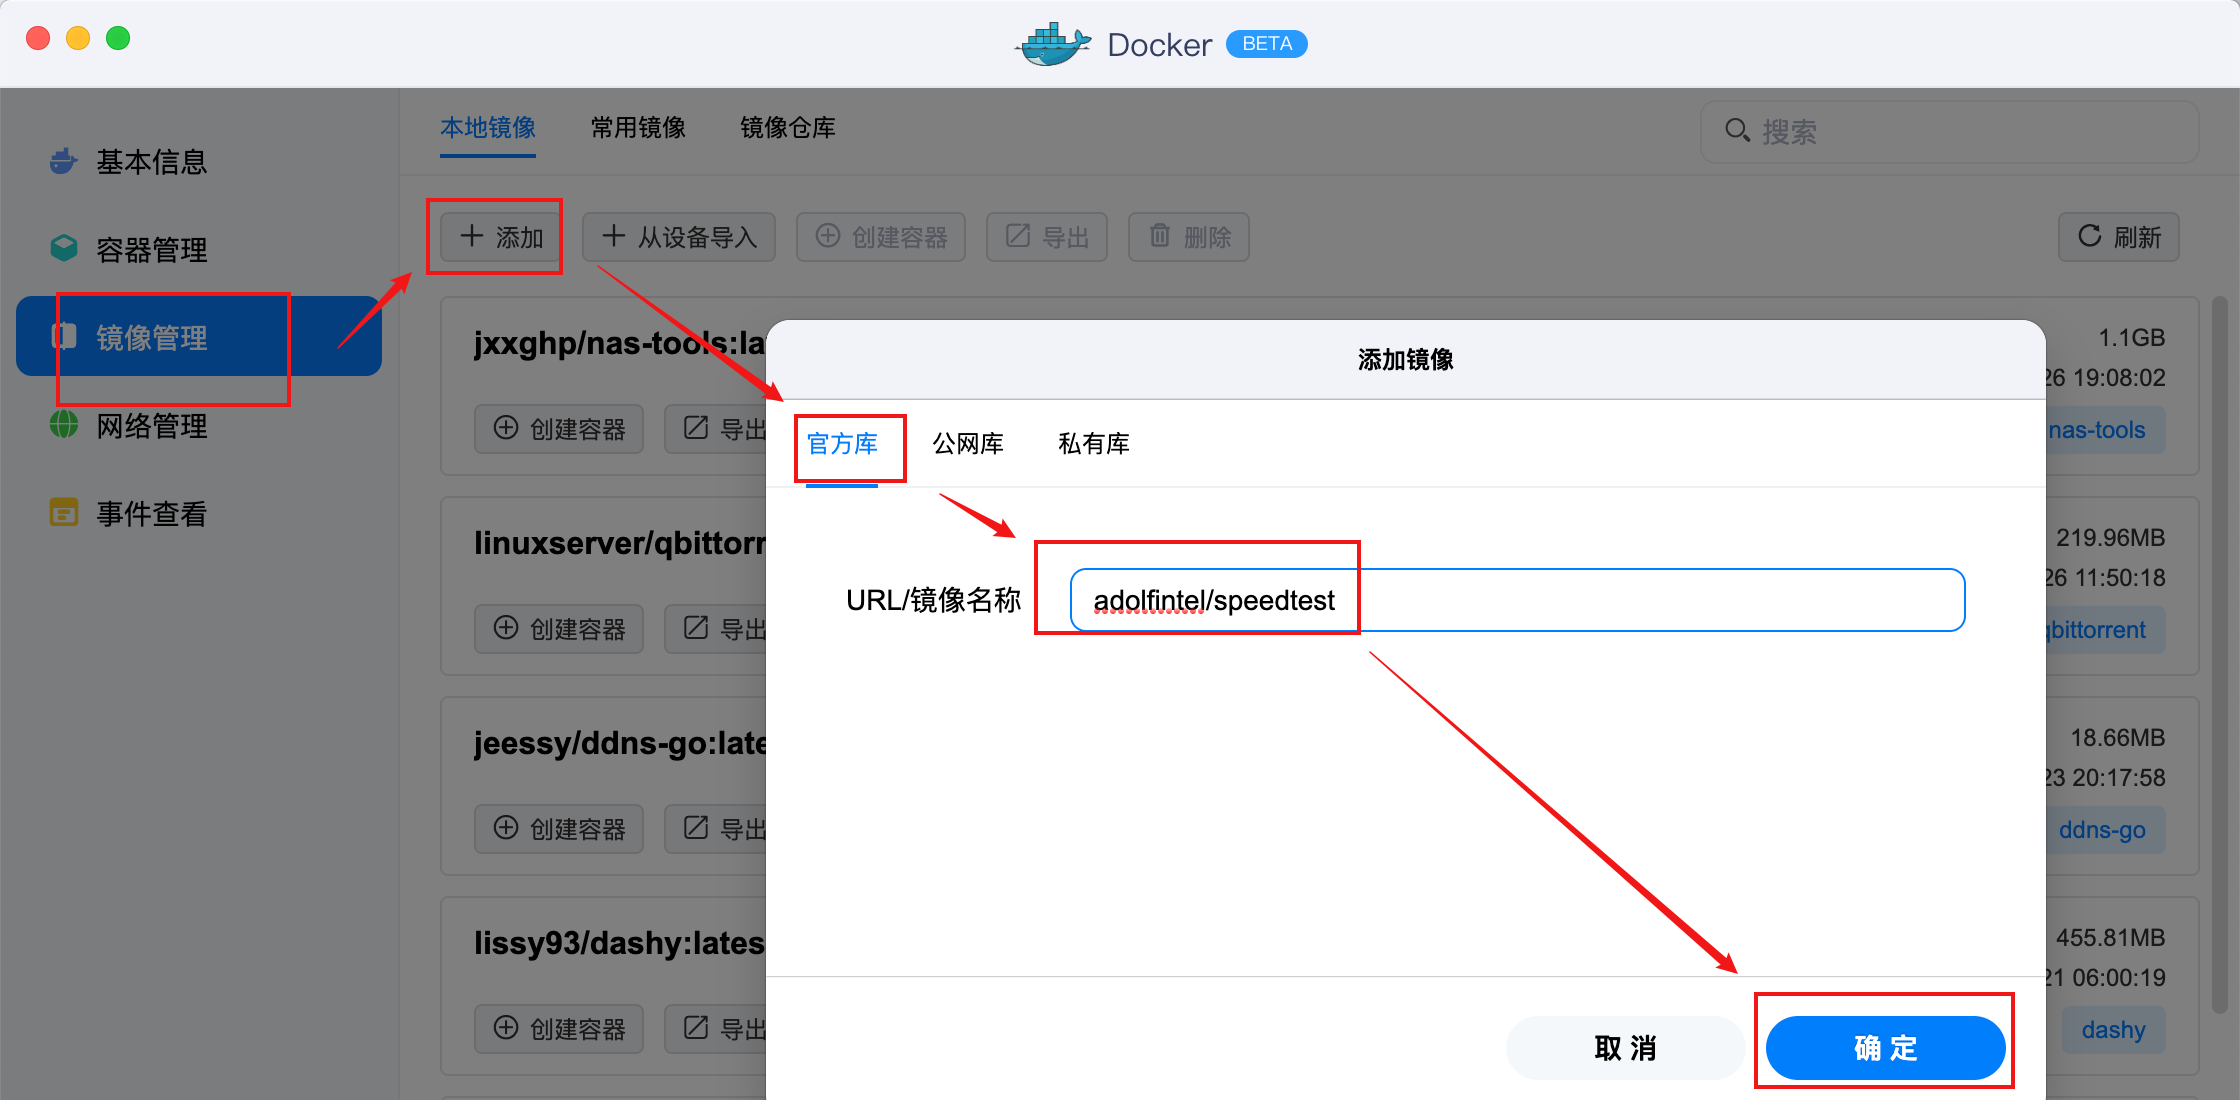Image resolution: width=2240 pixels, height=1100 pixels.
Task: Click the 18.66MB image size text
Action: [x=2117, y=738]
